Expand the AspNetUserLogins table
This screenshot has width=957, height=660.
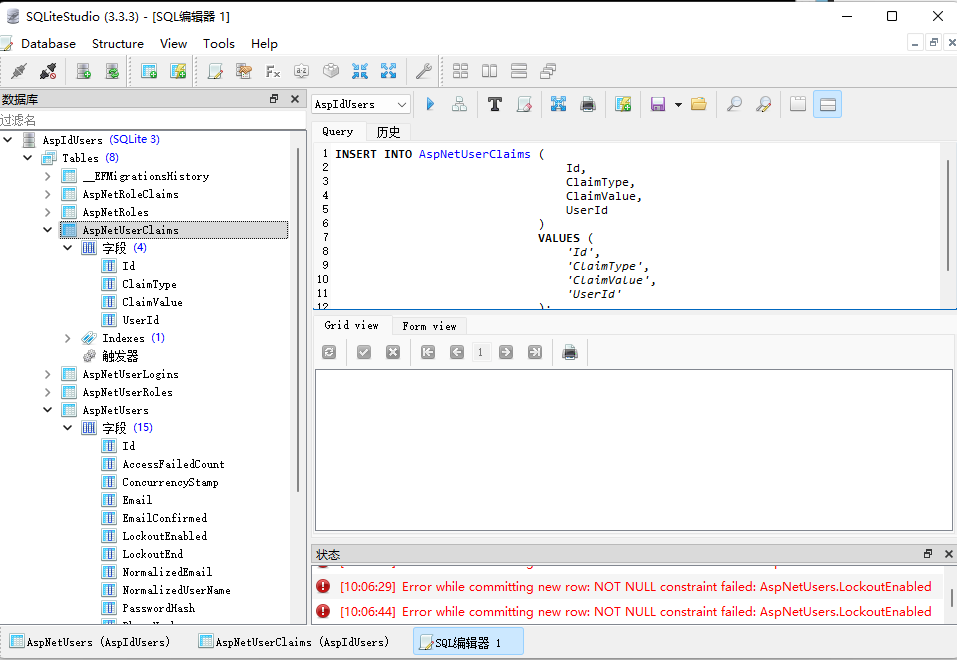(48, 374)
